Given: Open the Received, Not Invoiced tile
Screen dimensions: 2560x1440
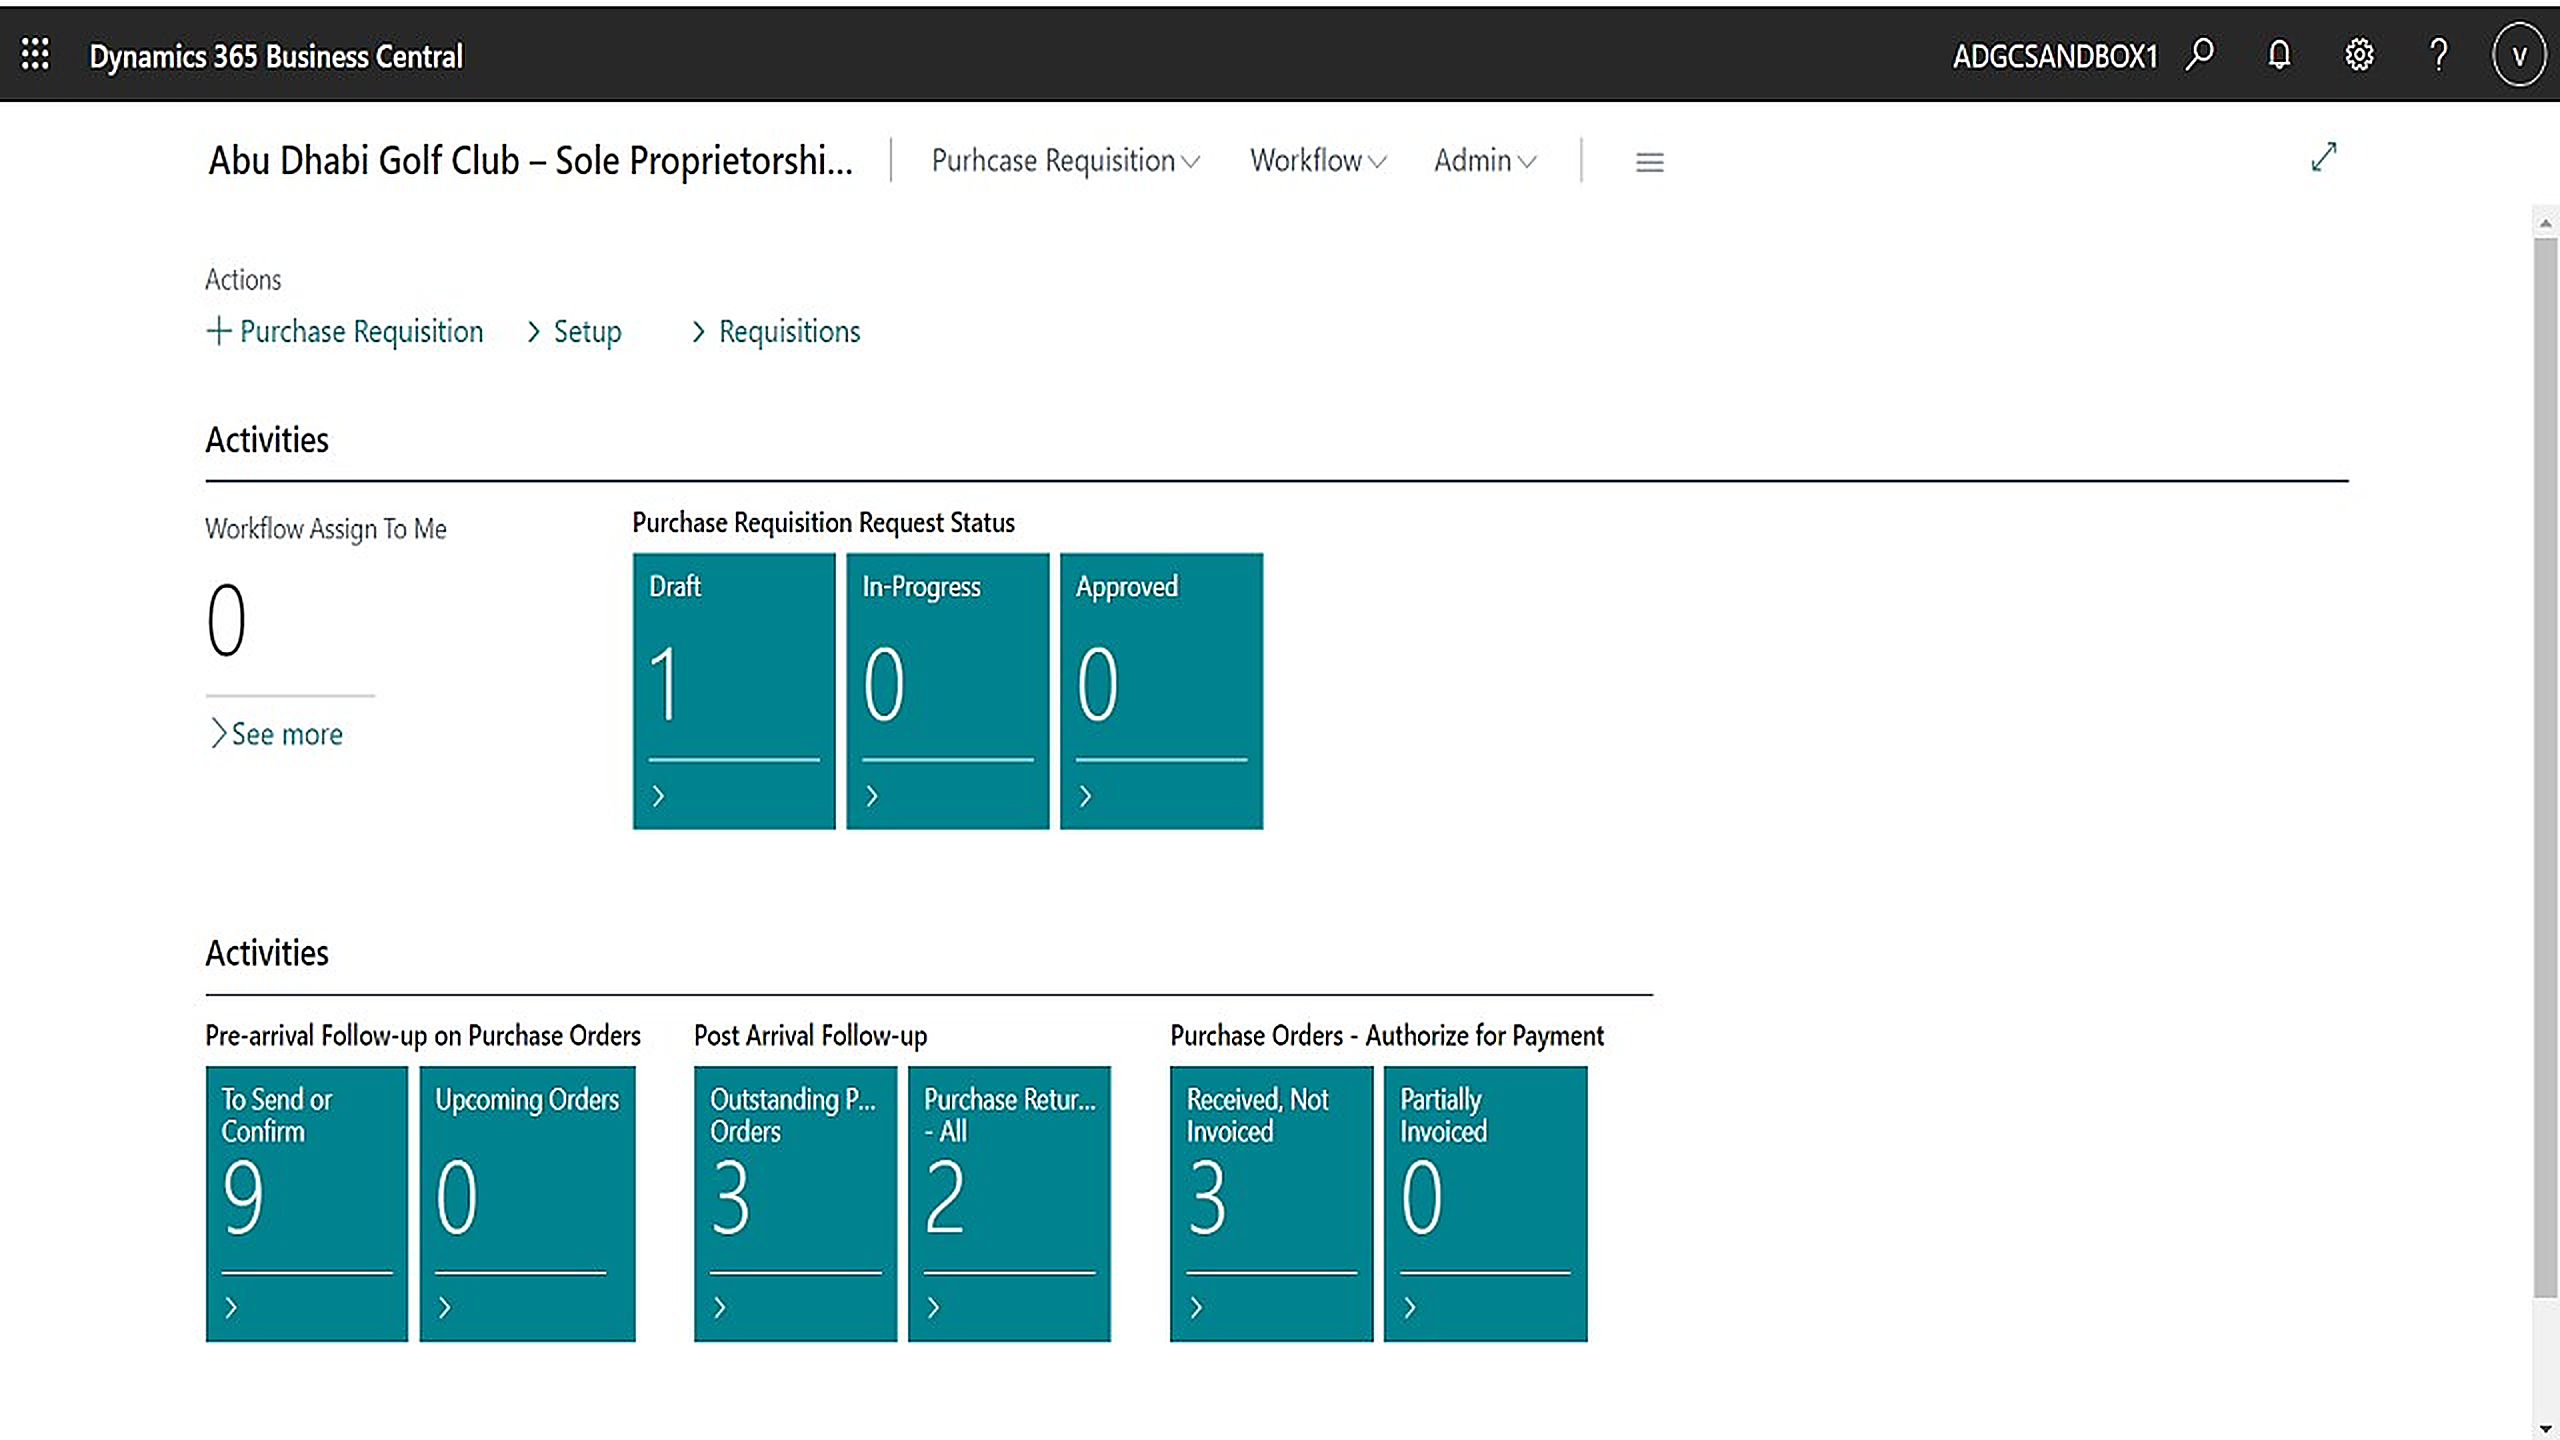Looking at the screenshot, I should tap(1271, 1204).
